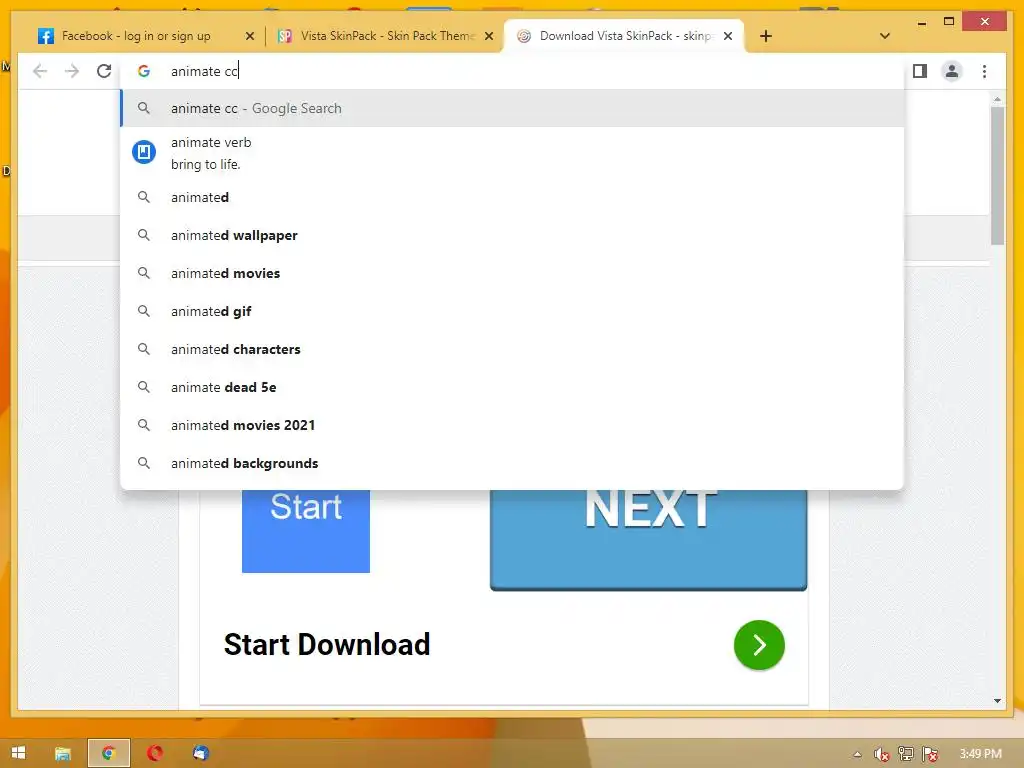Choose 'animate verb bring to life' definition suggestion

click(x=512, y=153)
